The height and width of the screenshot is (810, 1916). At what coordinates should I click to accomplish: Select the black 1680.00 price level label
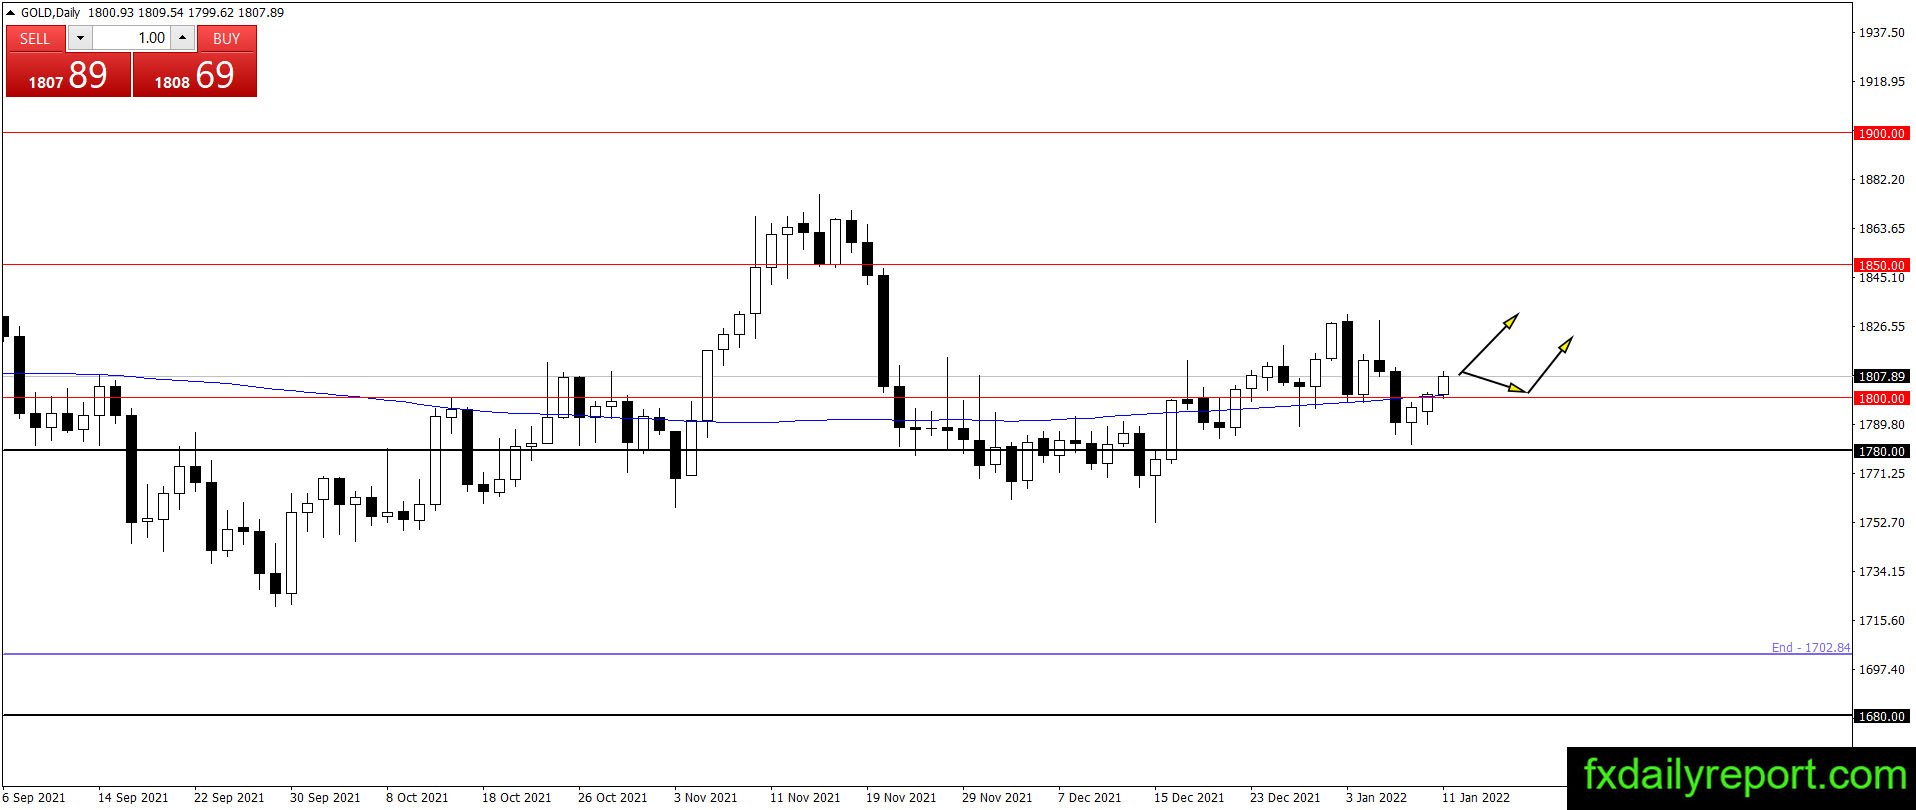(x=1881, y=716)
